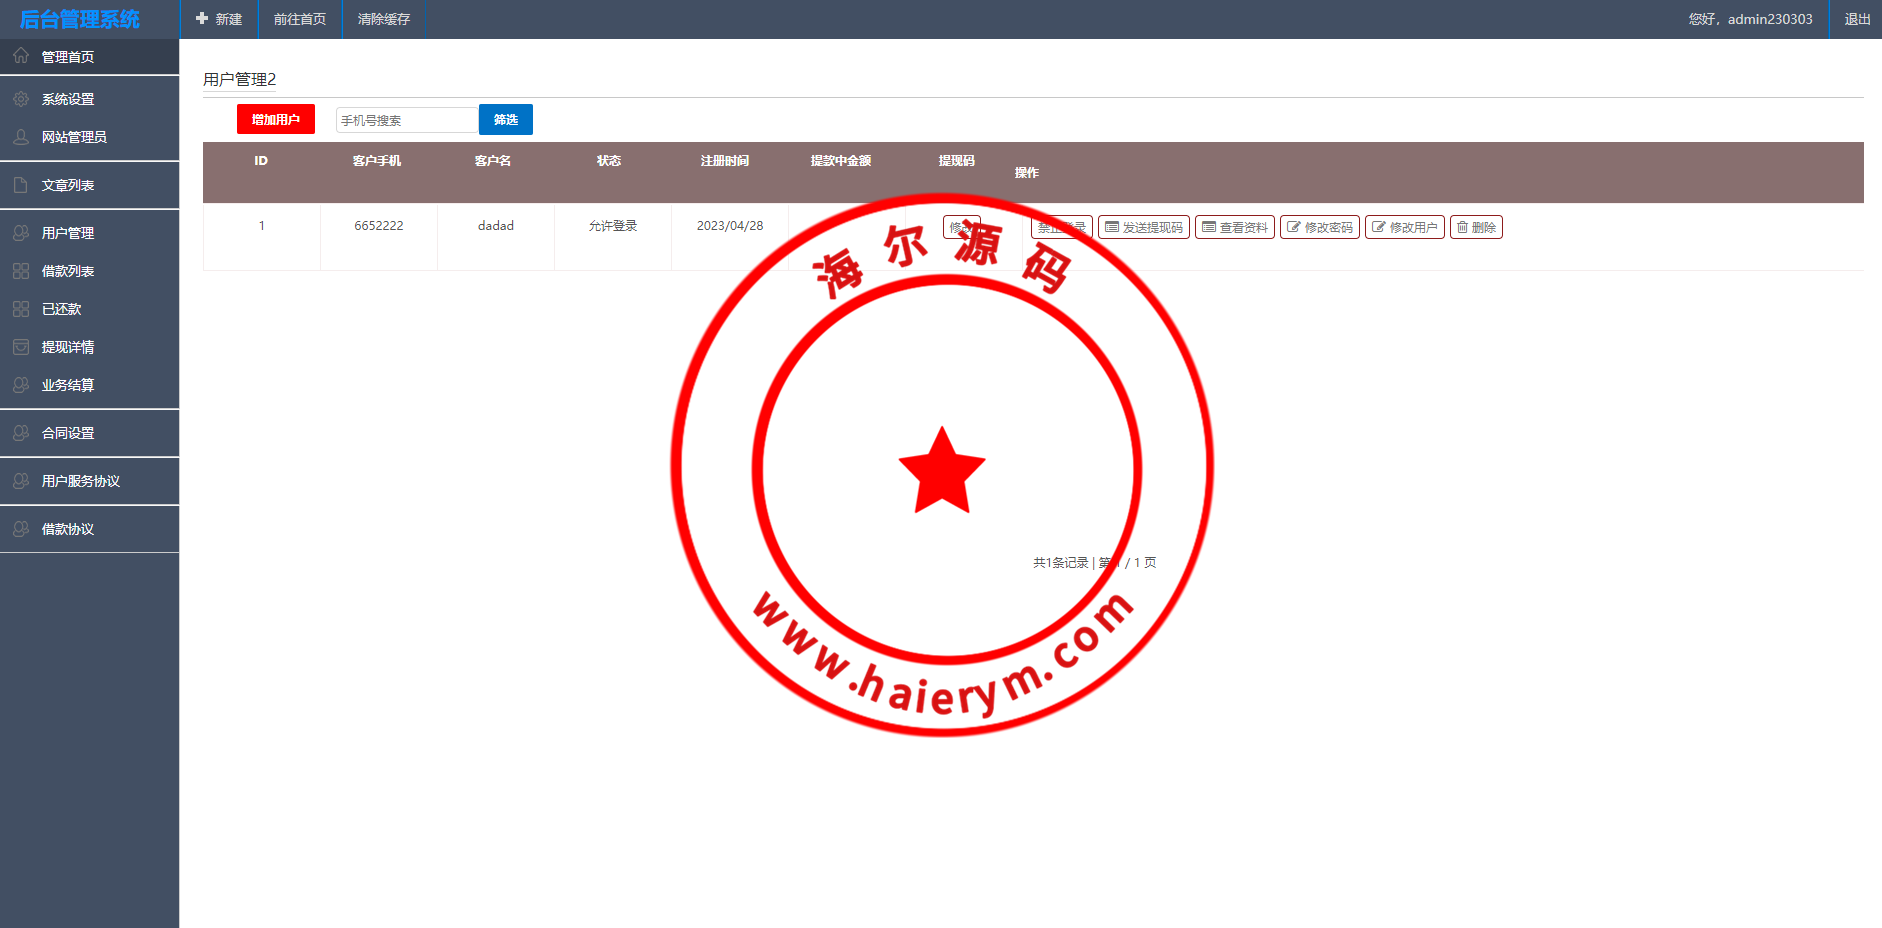Click the gear icon beside 系统设置

21,99
